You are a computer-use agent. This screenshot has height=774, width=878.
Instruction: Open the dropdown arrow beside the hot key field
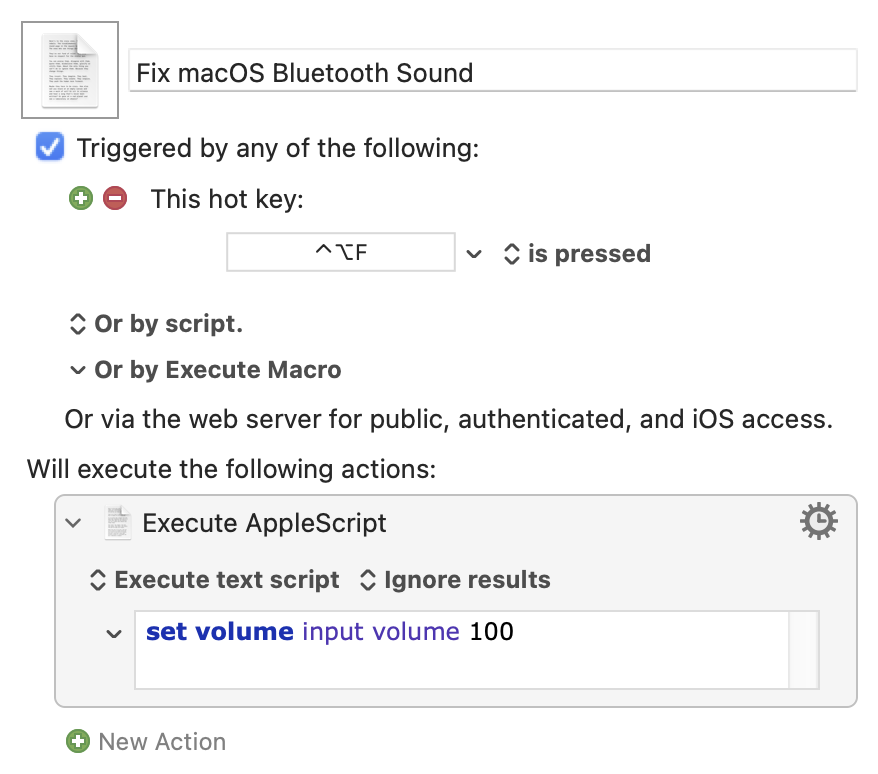pos(474,254)
